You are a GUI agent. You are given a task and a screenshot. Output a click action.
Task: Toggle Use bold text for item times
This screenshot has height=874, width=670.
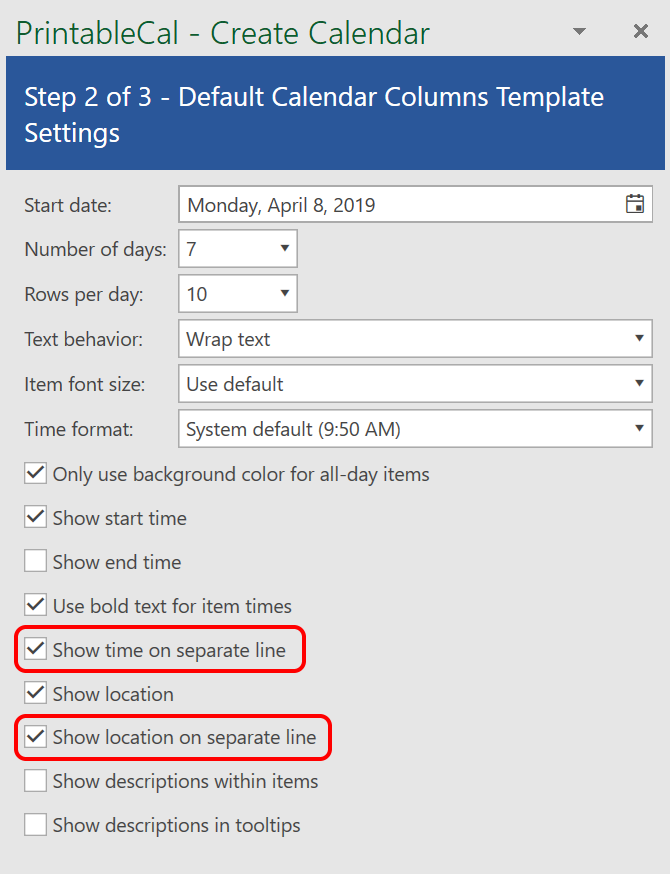(36, 606)
